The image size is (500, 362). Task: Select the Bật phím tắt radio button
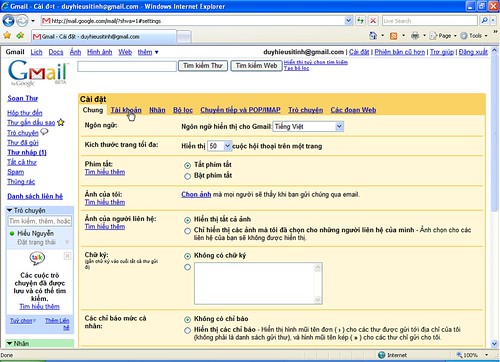(188, 176)
